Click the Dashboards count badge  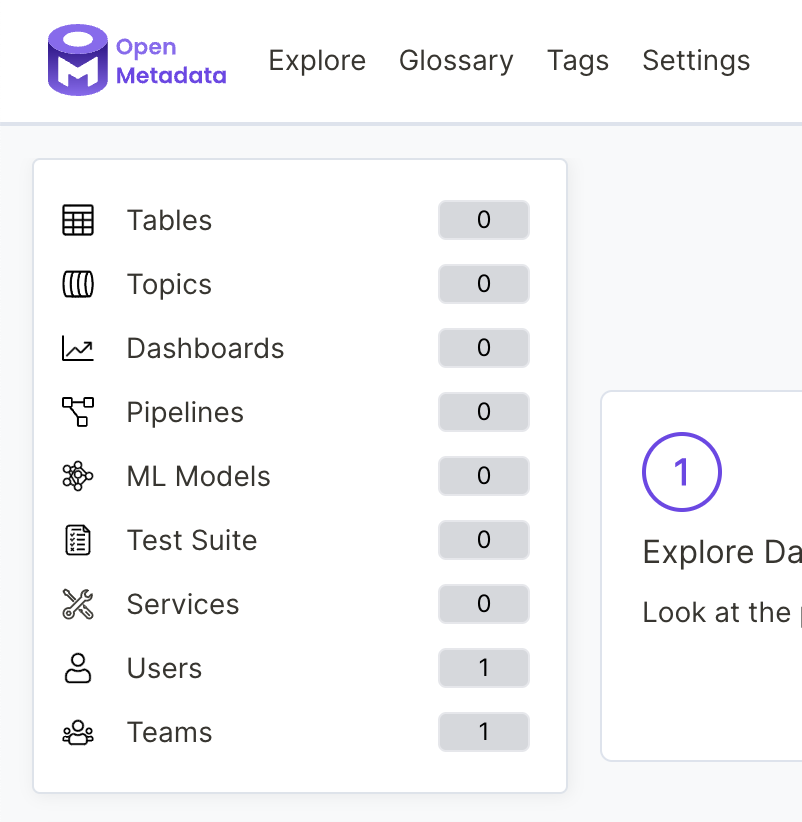[x=483, y=348]
